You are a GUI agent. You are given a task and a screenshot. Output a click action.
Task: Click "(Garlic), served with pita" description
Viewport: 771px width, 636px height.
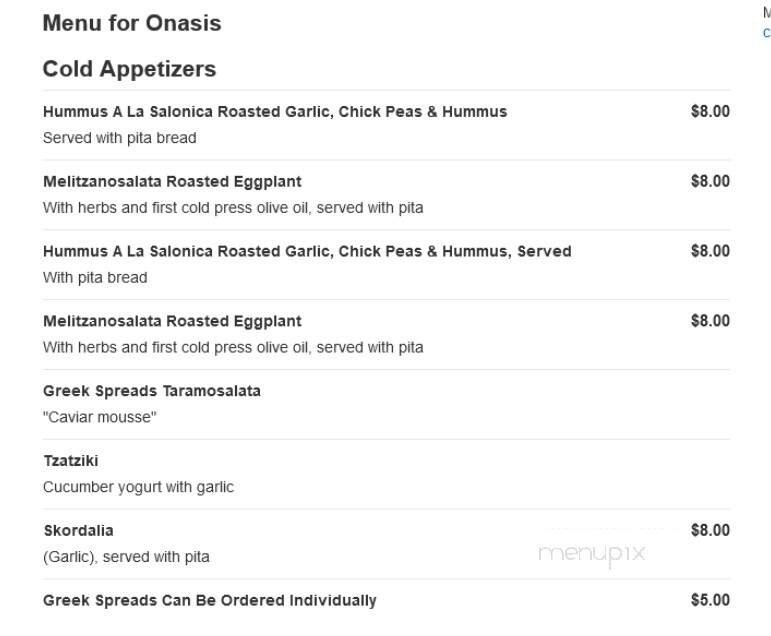[x=126, y=557]
